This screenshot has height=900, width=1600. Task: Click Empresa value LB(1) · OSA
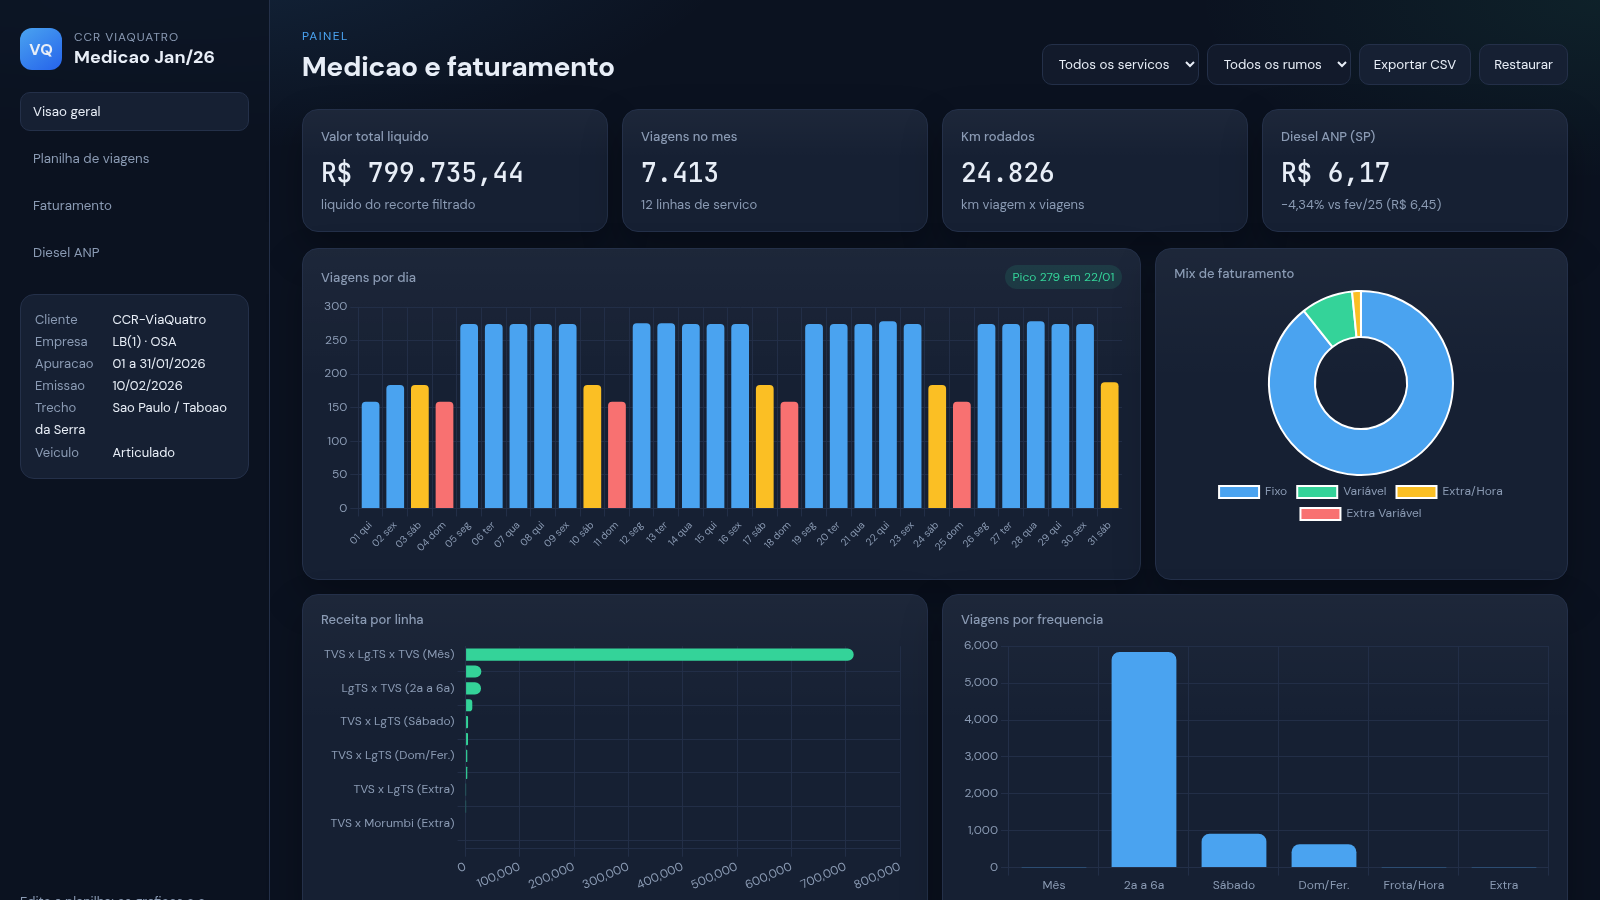point(144,342)
